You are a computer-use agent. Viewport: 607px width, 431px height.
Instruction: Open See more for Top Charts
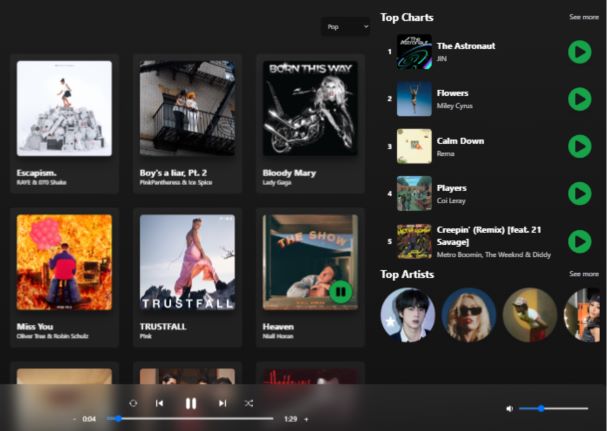[x=584, y=17]
